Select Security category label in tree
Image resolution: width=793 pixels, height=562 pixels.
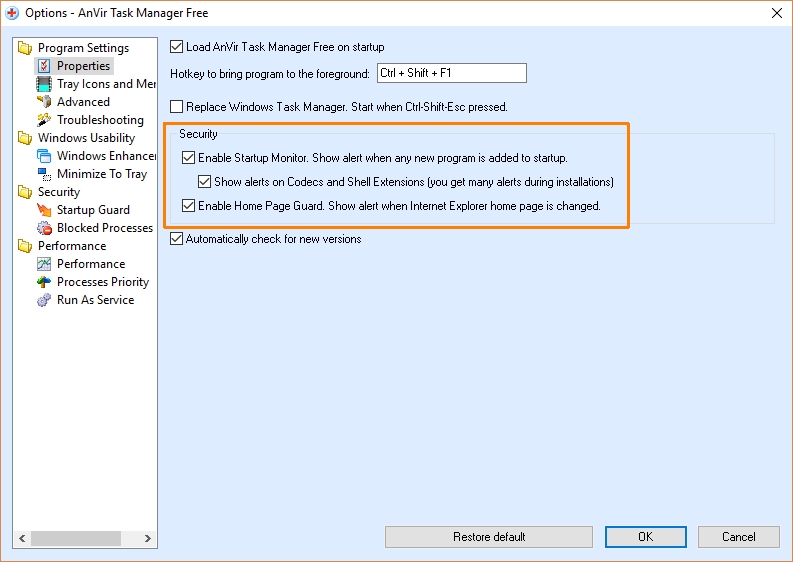59,192
